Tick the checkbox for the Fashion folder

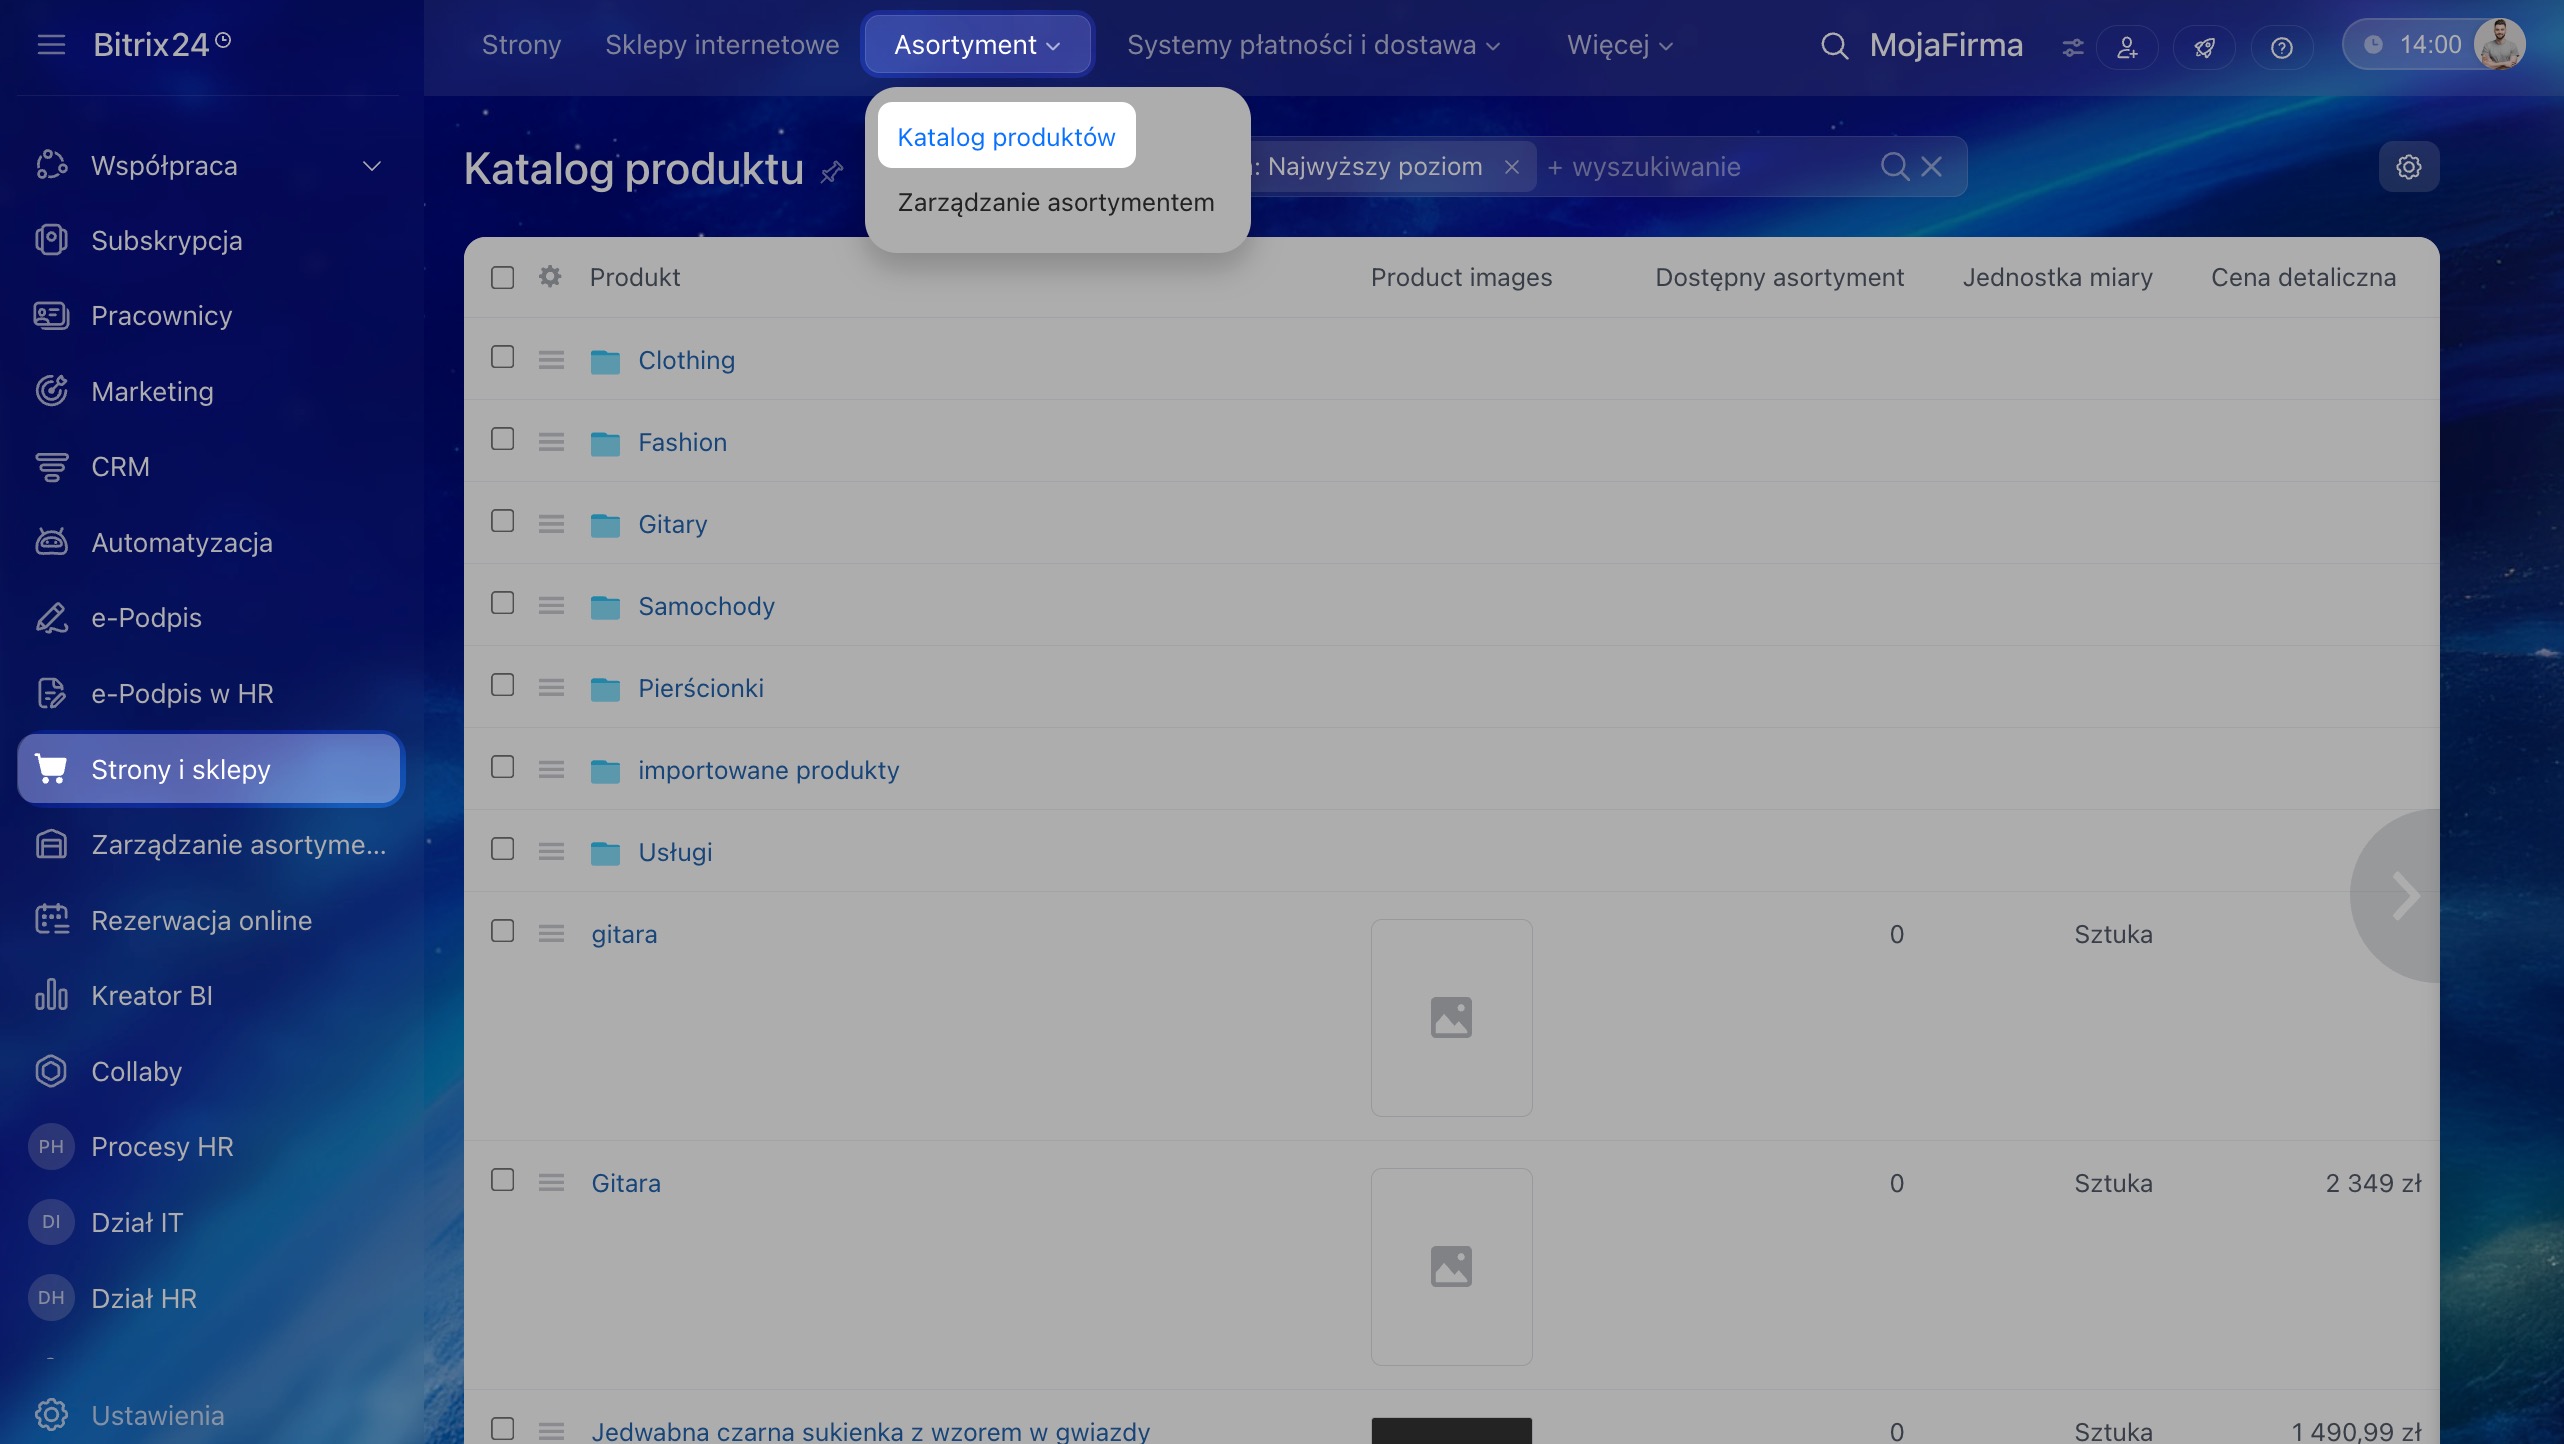tap(503, 440)
